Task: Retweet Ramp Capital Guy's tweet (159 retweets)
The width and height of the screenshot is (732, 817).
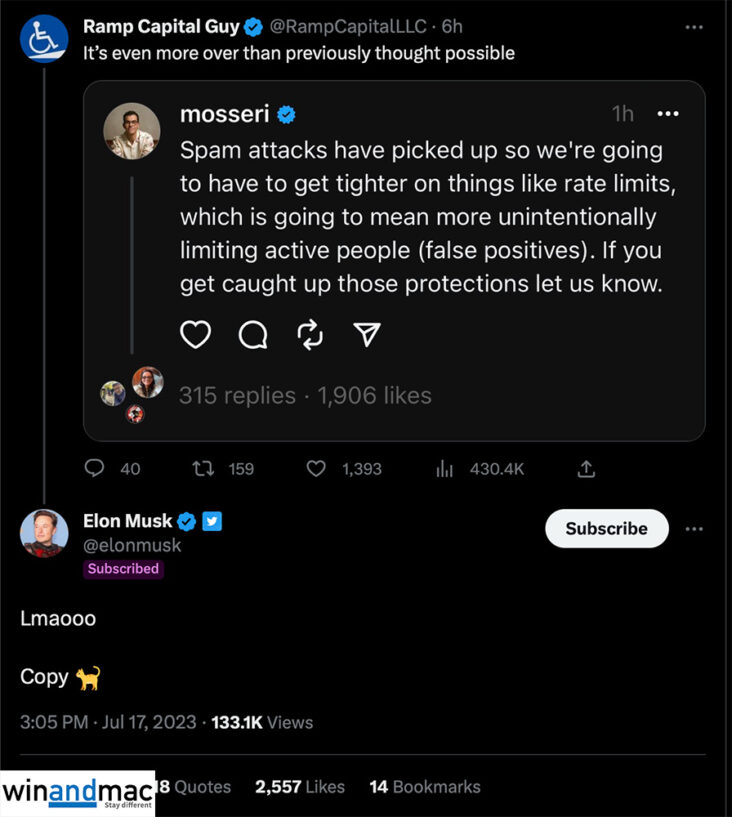Action: (x=204, y=468)
